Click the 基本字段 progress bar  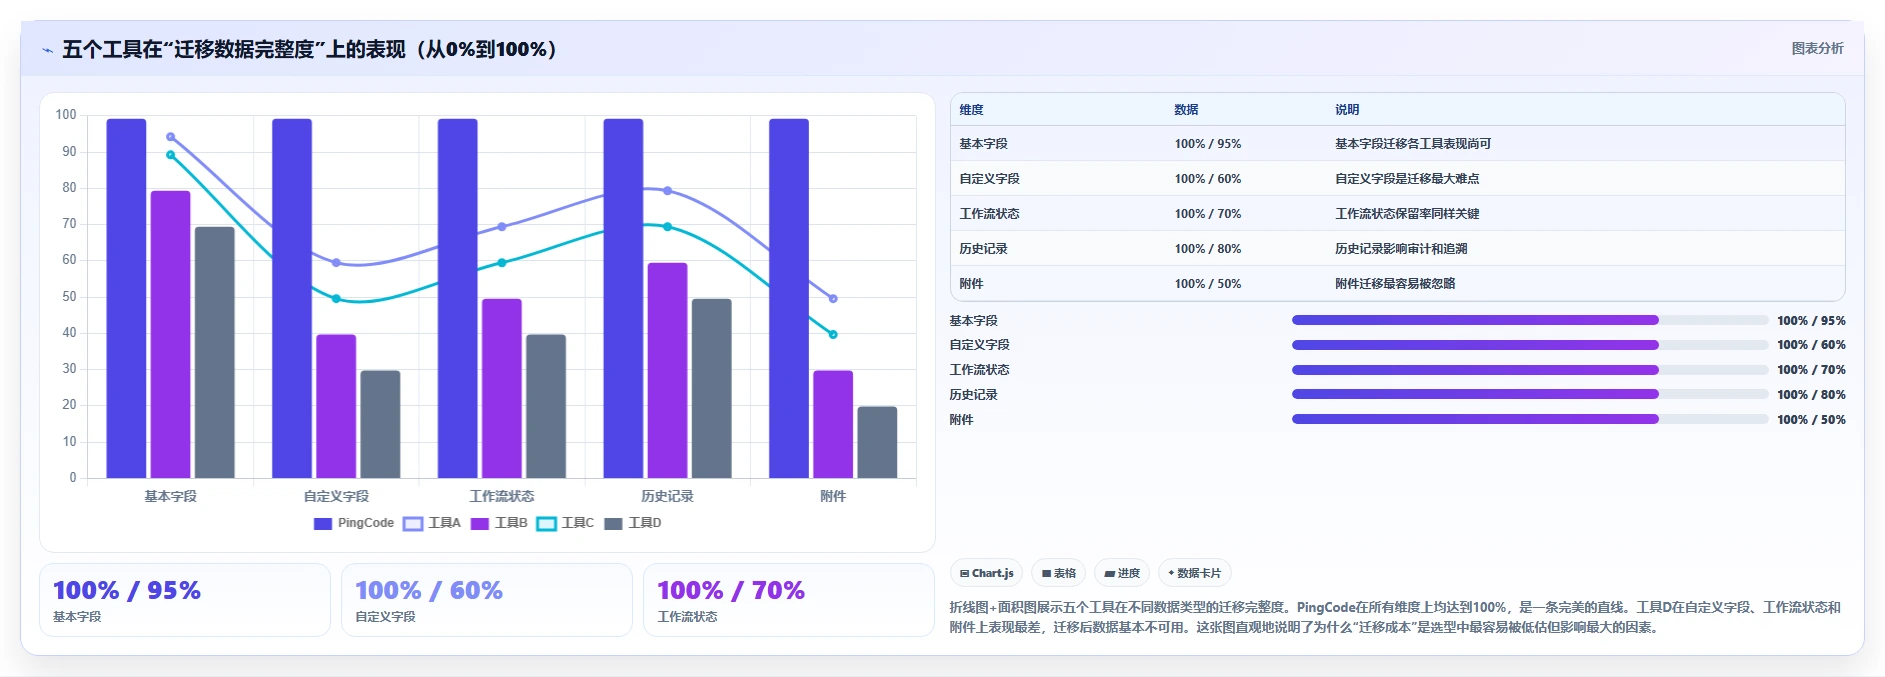click(1530, 320)
